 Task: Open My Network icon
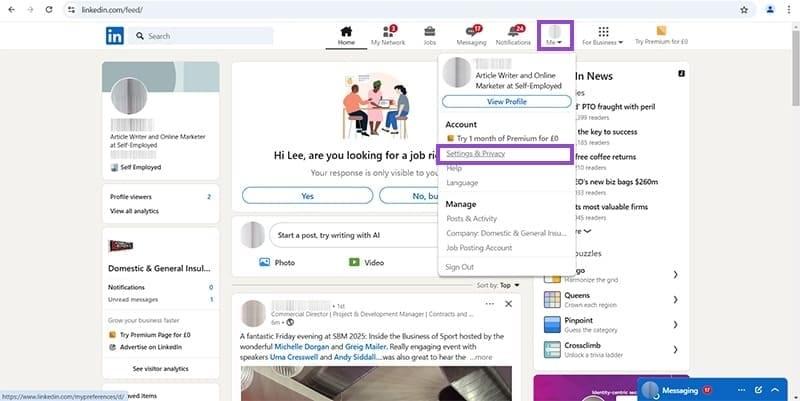388,36
